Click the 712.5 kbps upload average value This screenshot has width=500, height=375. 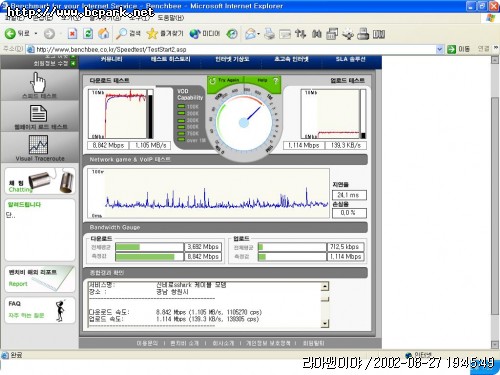[345, 247]
